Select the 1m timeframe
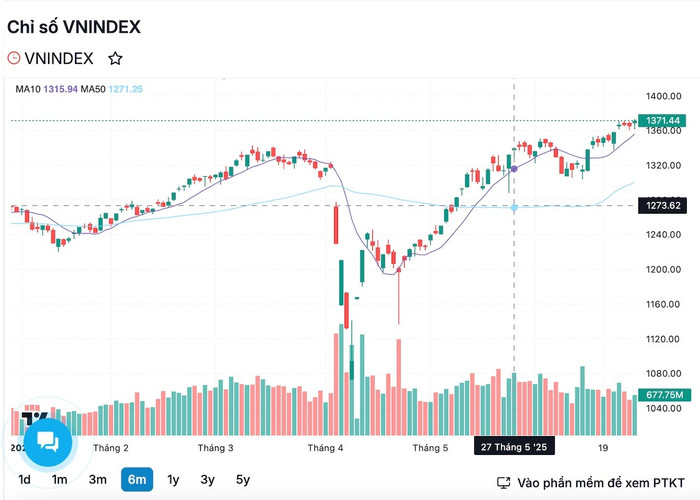The image size is (700, 500). pos(59,479)
